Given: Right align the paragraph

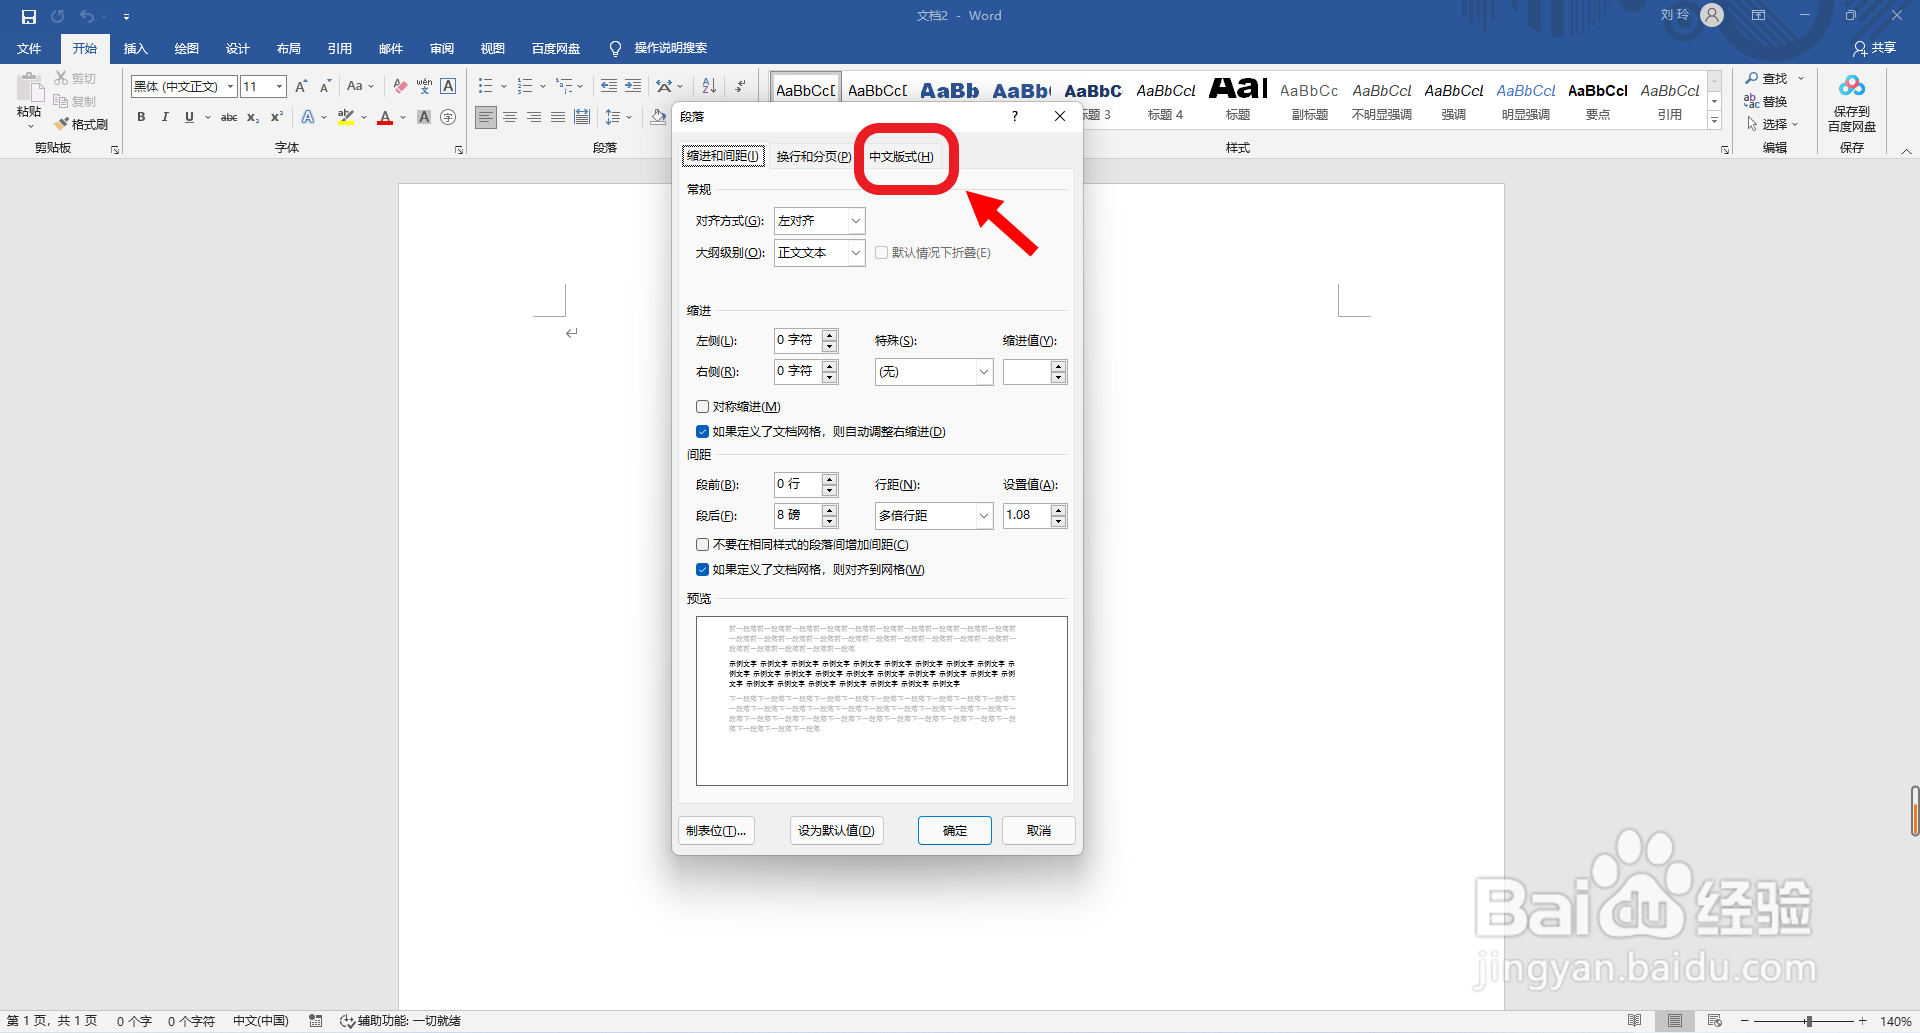Looking at the screenshot, I should coord(534,118).
